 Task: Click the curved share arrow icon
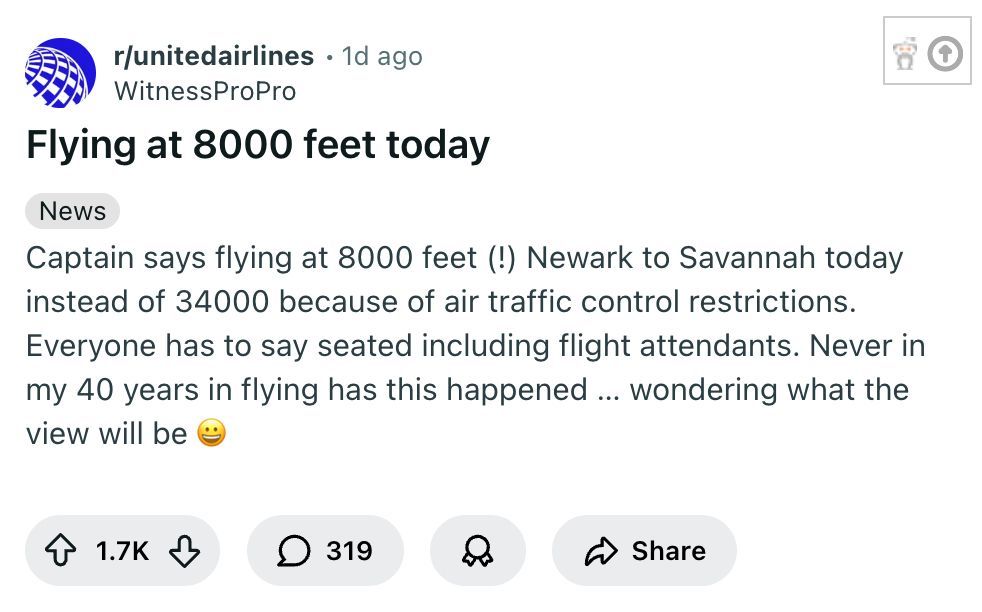tap(601, 550)
